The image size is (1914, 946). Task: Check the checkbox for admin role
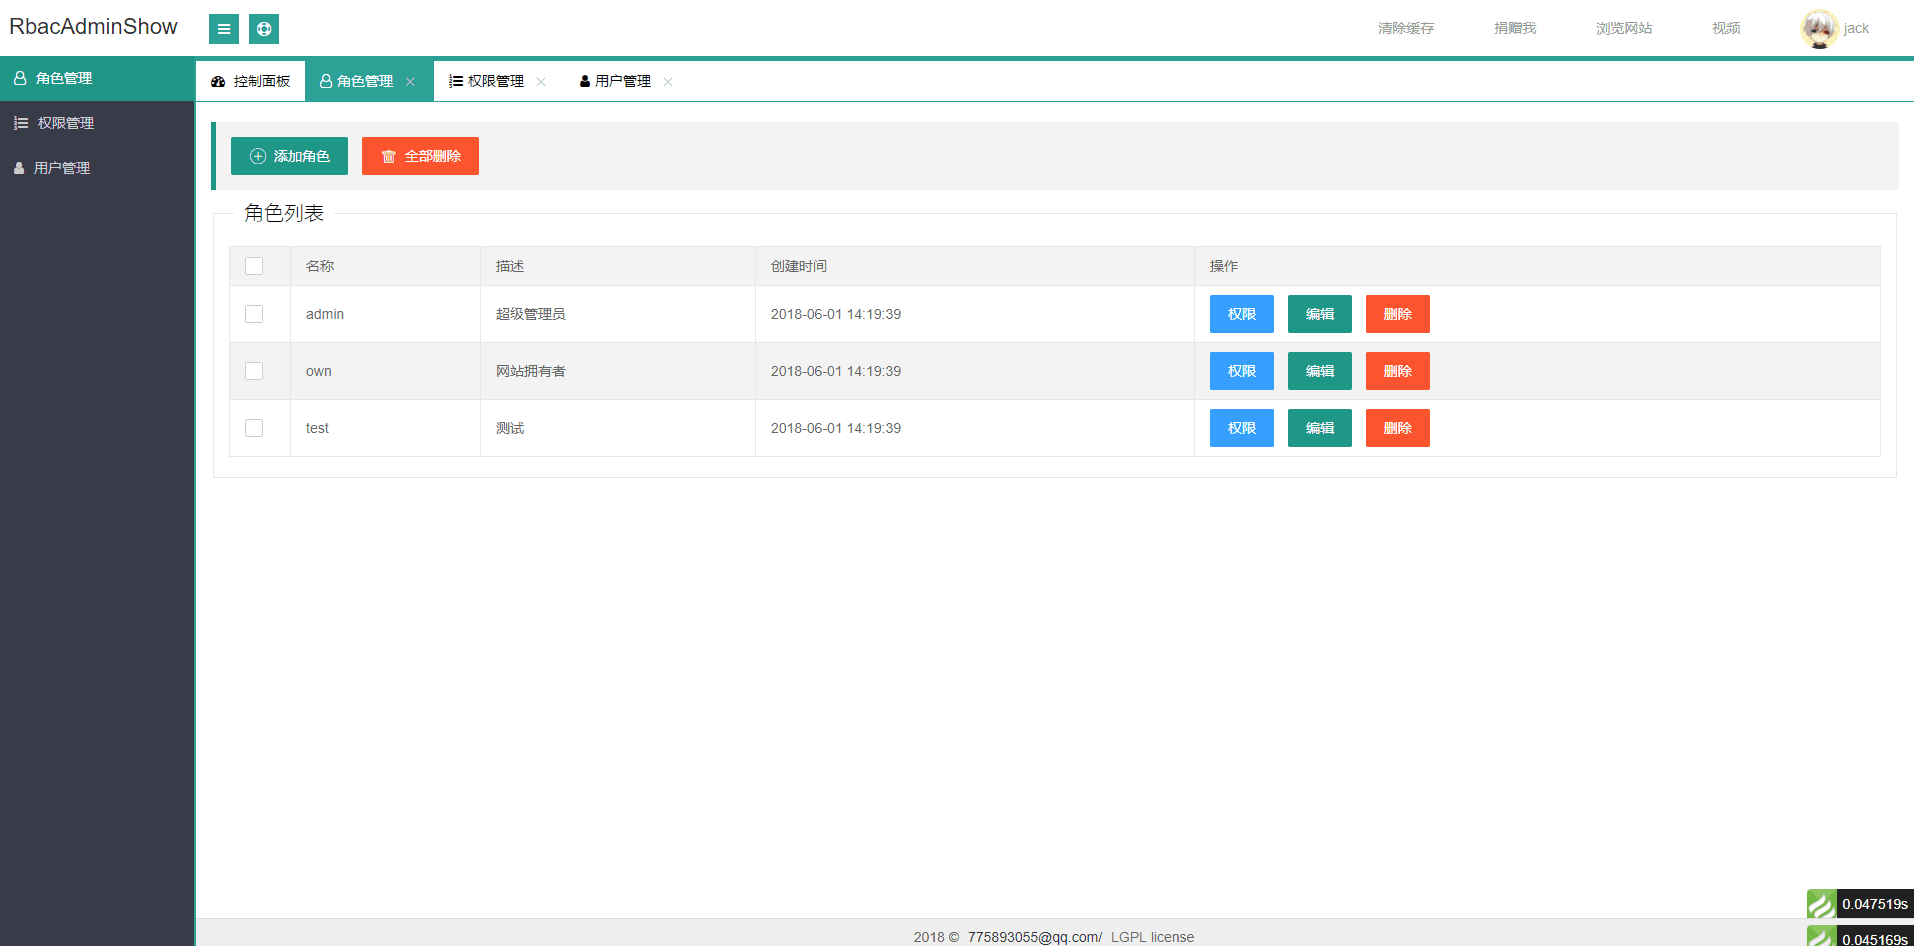click(x=254, y=314)
